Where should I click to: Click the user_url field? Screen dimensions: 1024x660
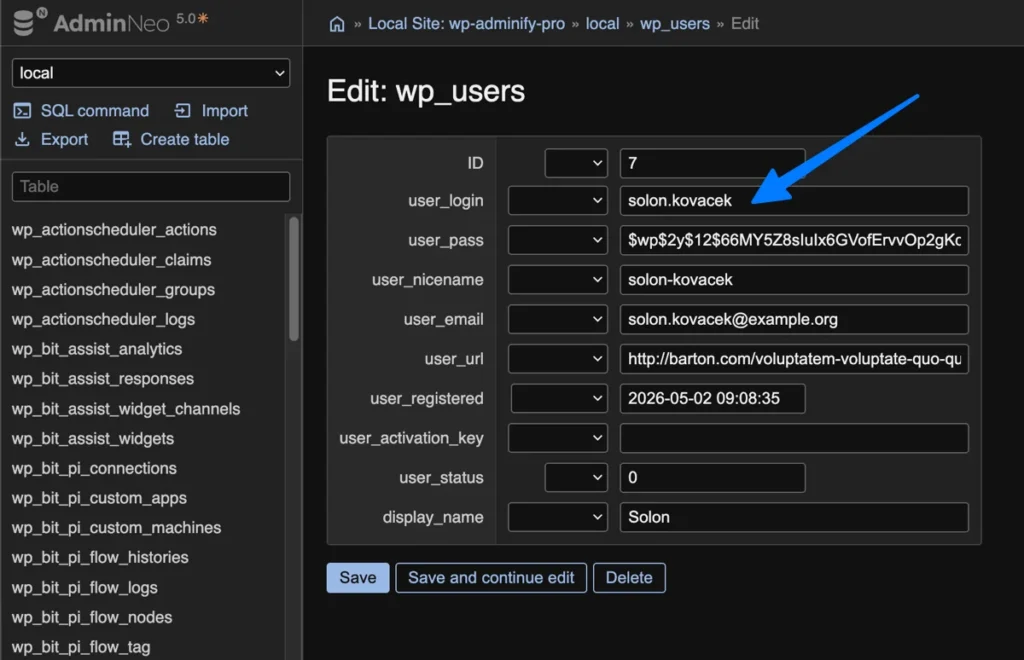coord(794,359)
